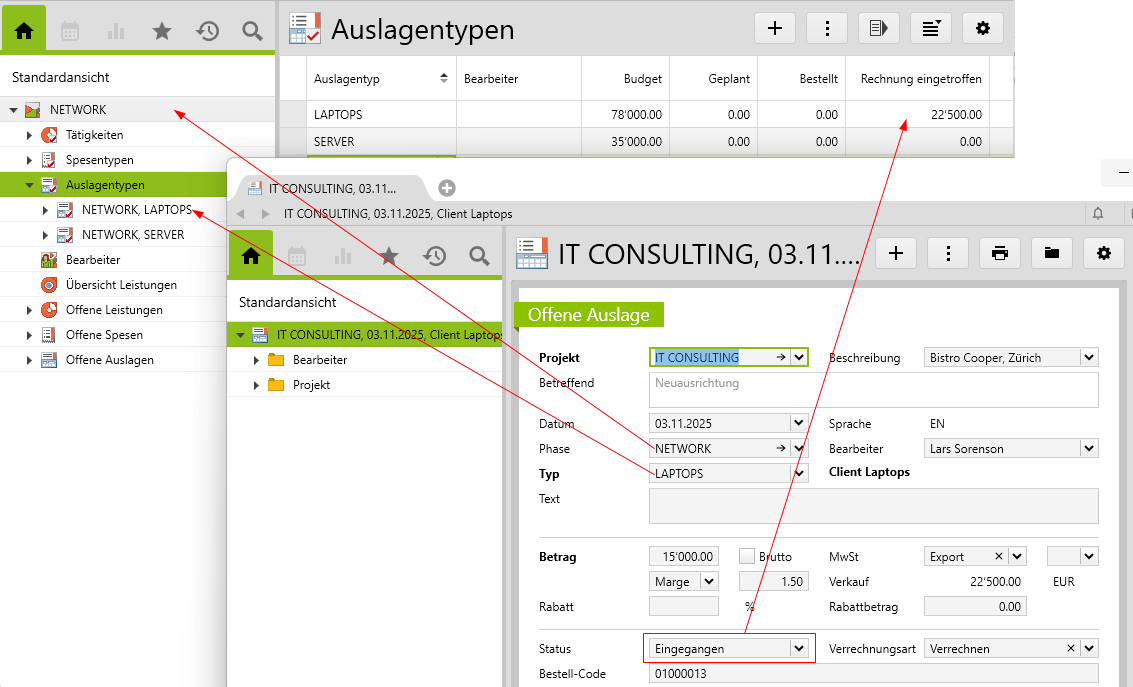Click the print icon in expense window
The width and height of the screenshot is (1133, 687).
(x=999, y=253)
